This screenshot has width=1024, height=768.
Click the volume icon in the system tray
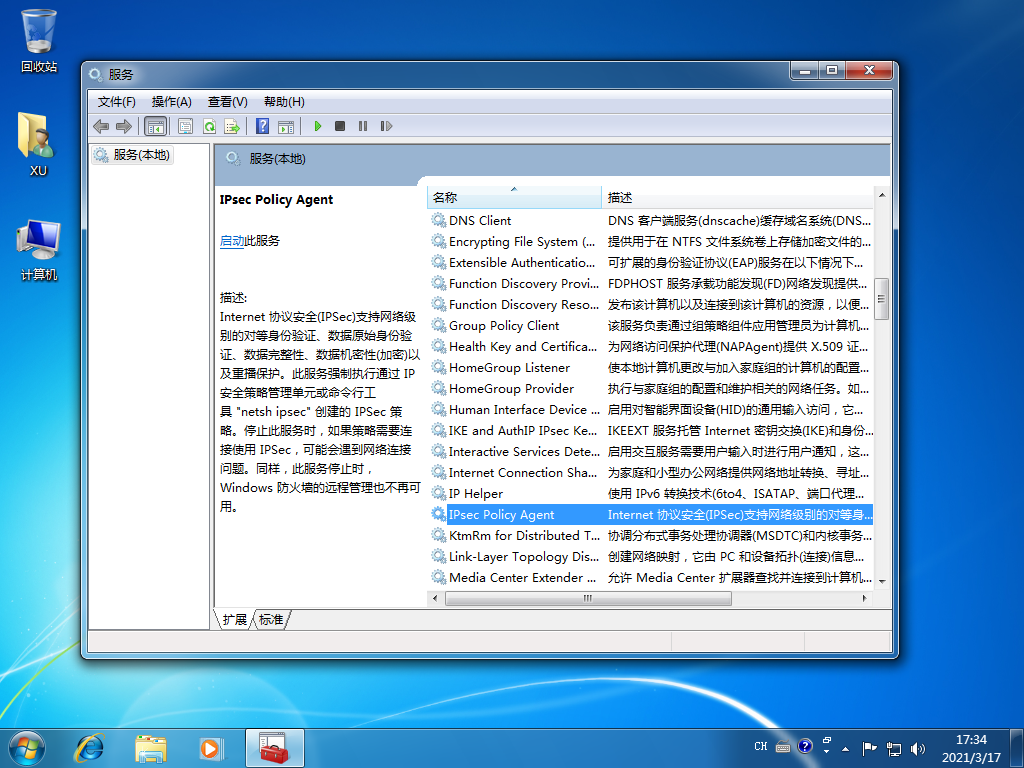click(x=918, y=747)
